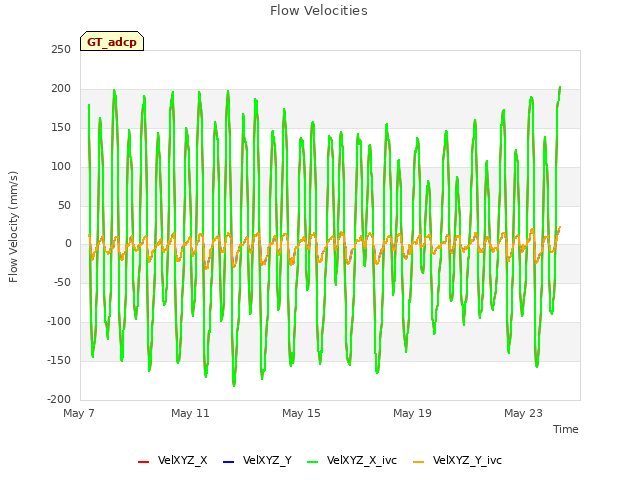Click the orange VelXYZ_Y_ivc legend color marker

point(419,462)
